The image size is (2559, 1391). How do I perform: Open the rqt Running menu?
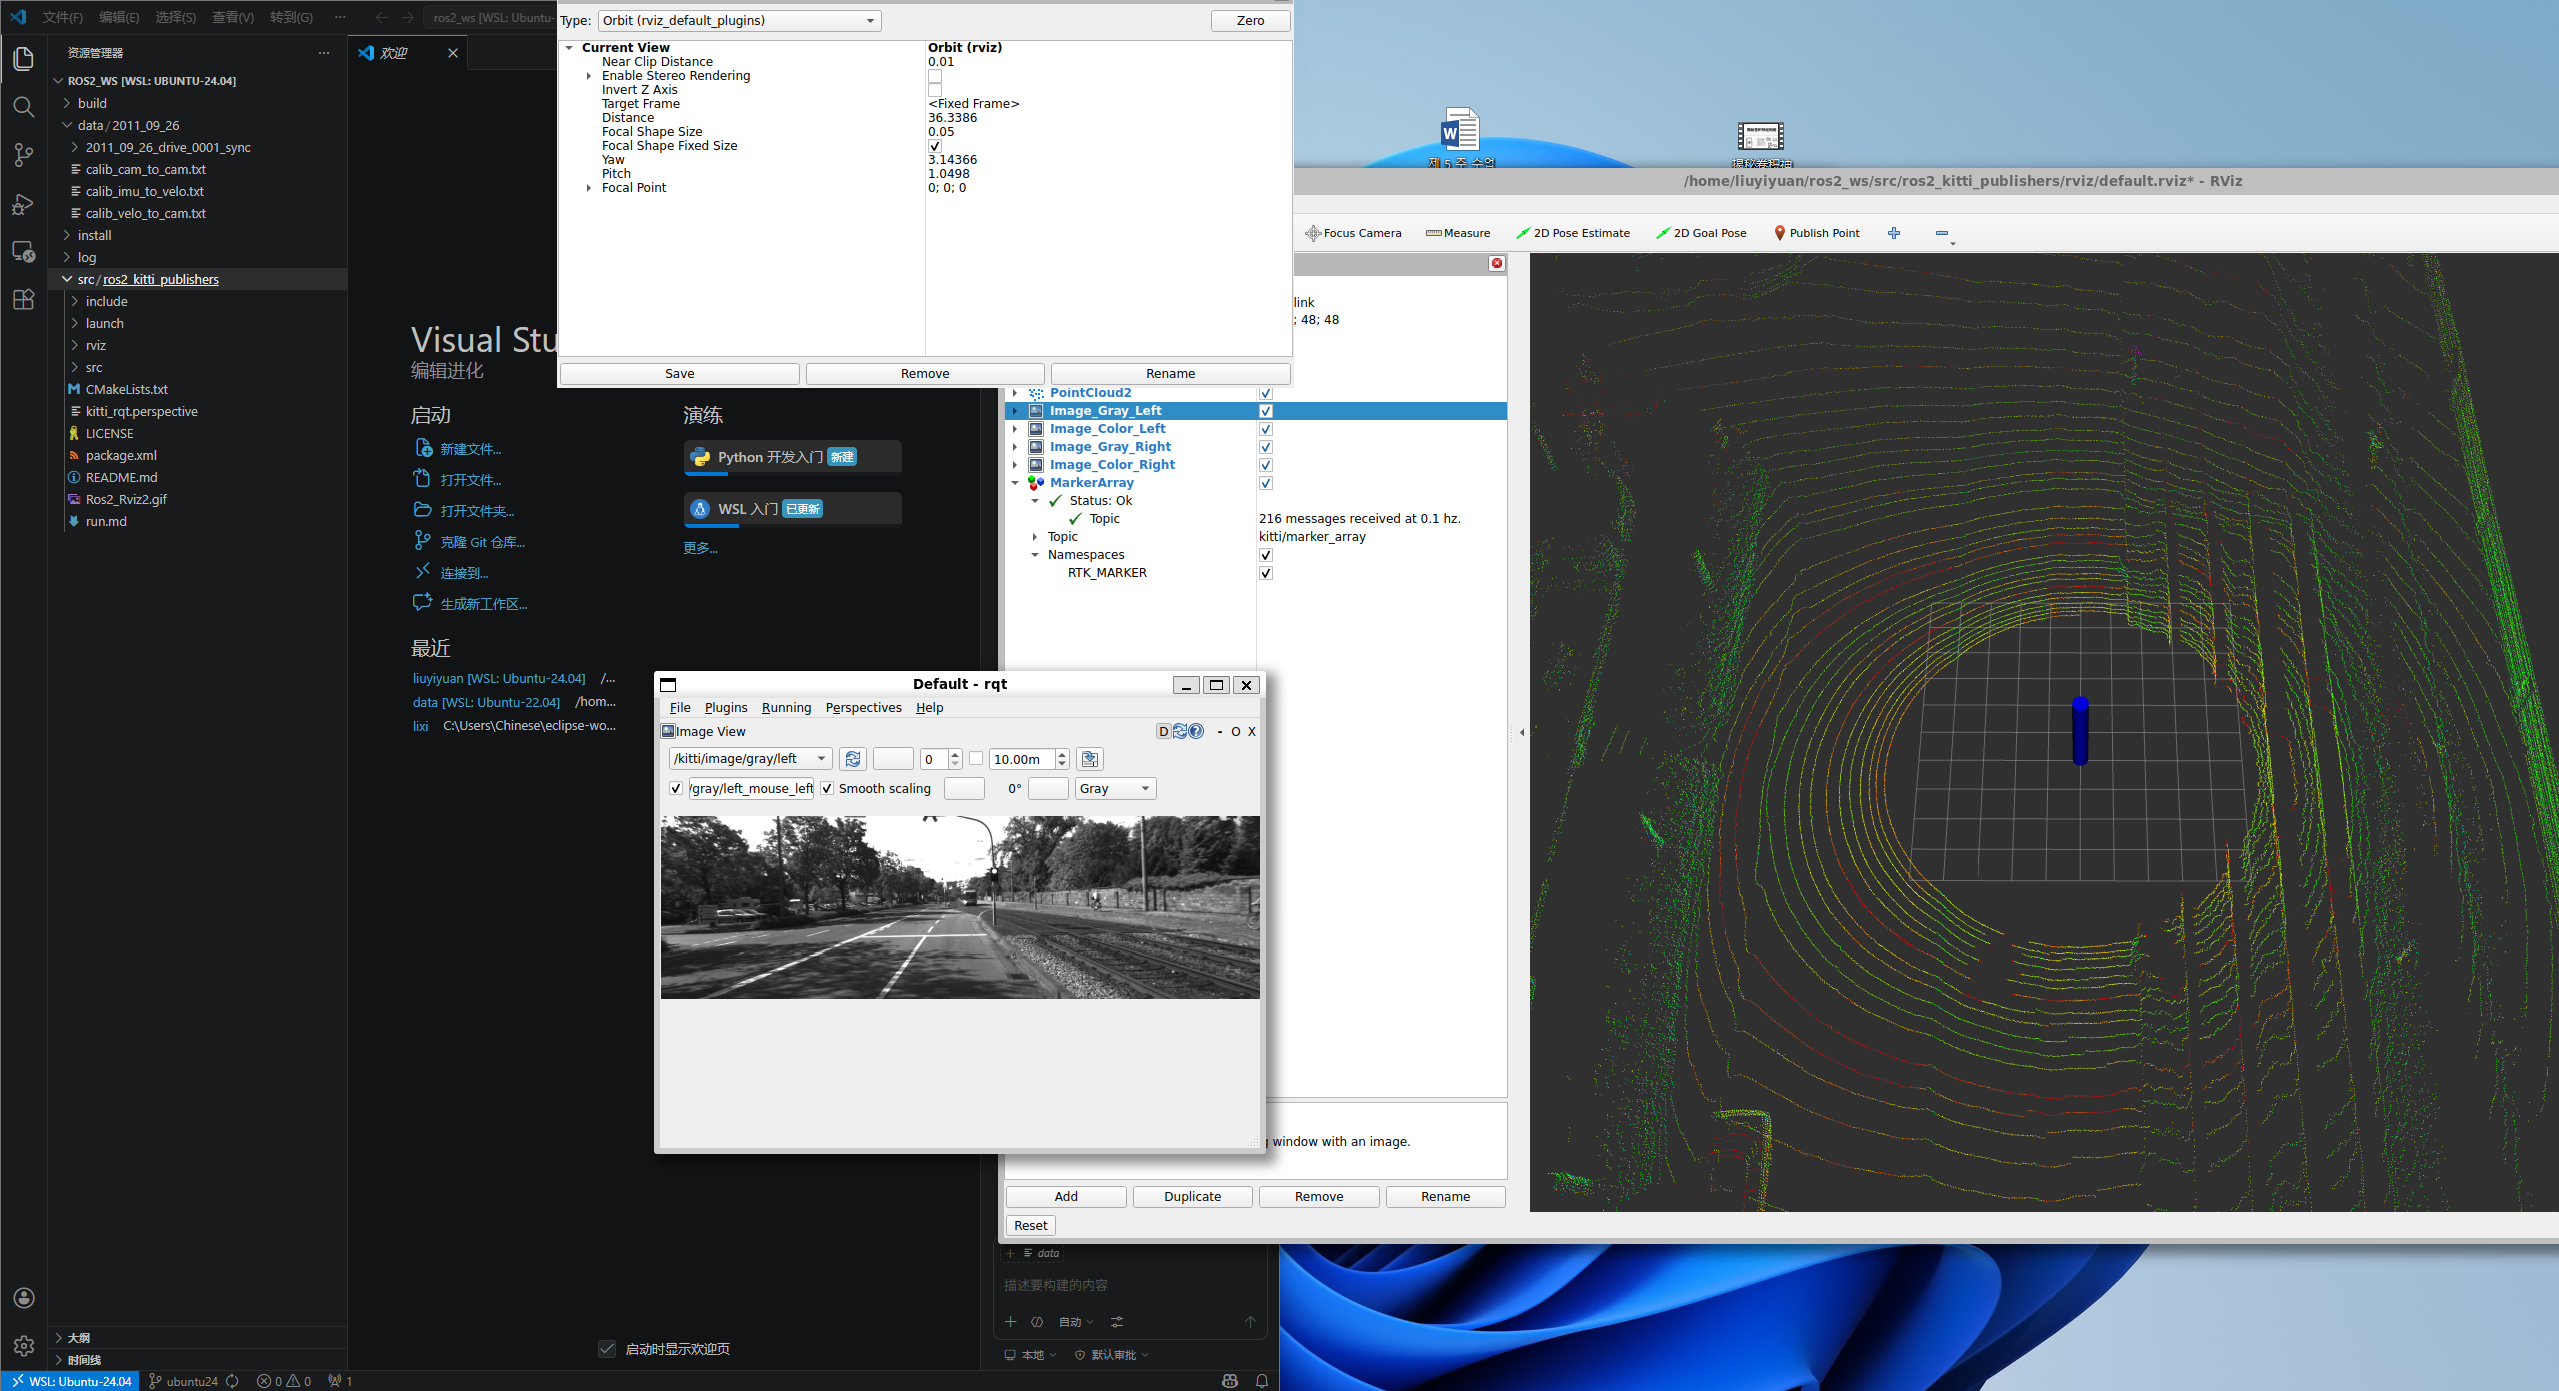coord(786,708)
